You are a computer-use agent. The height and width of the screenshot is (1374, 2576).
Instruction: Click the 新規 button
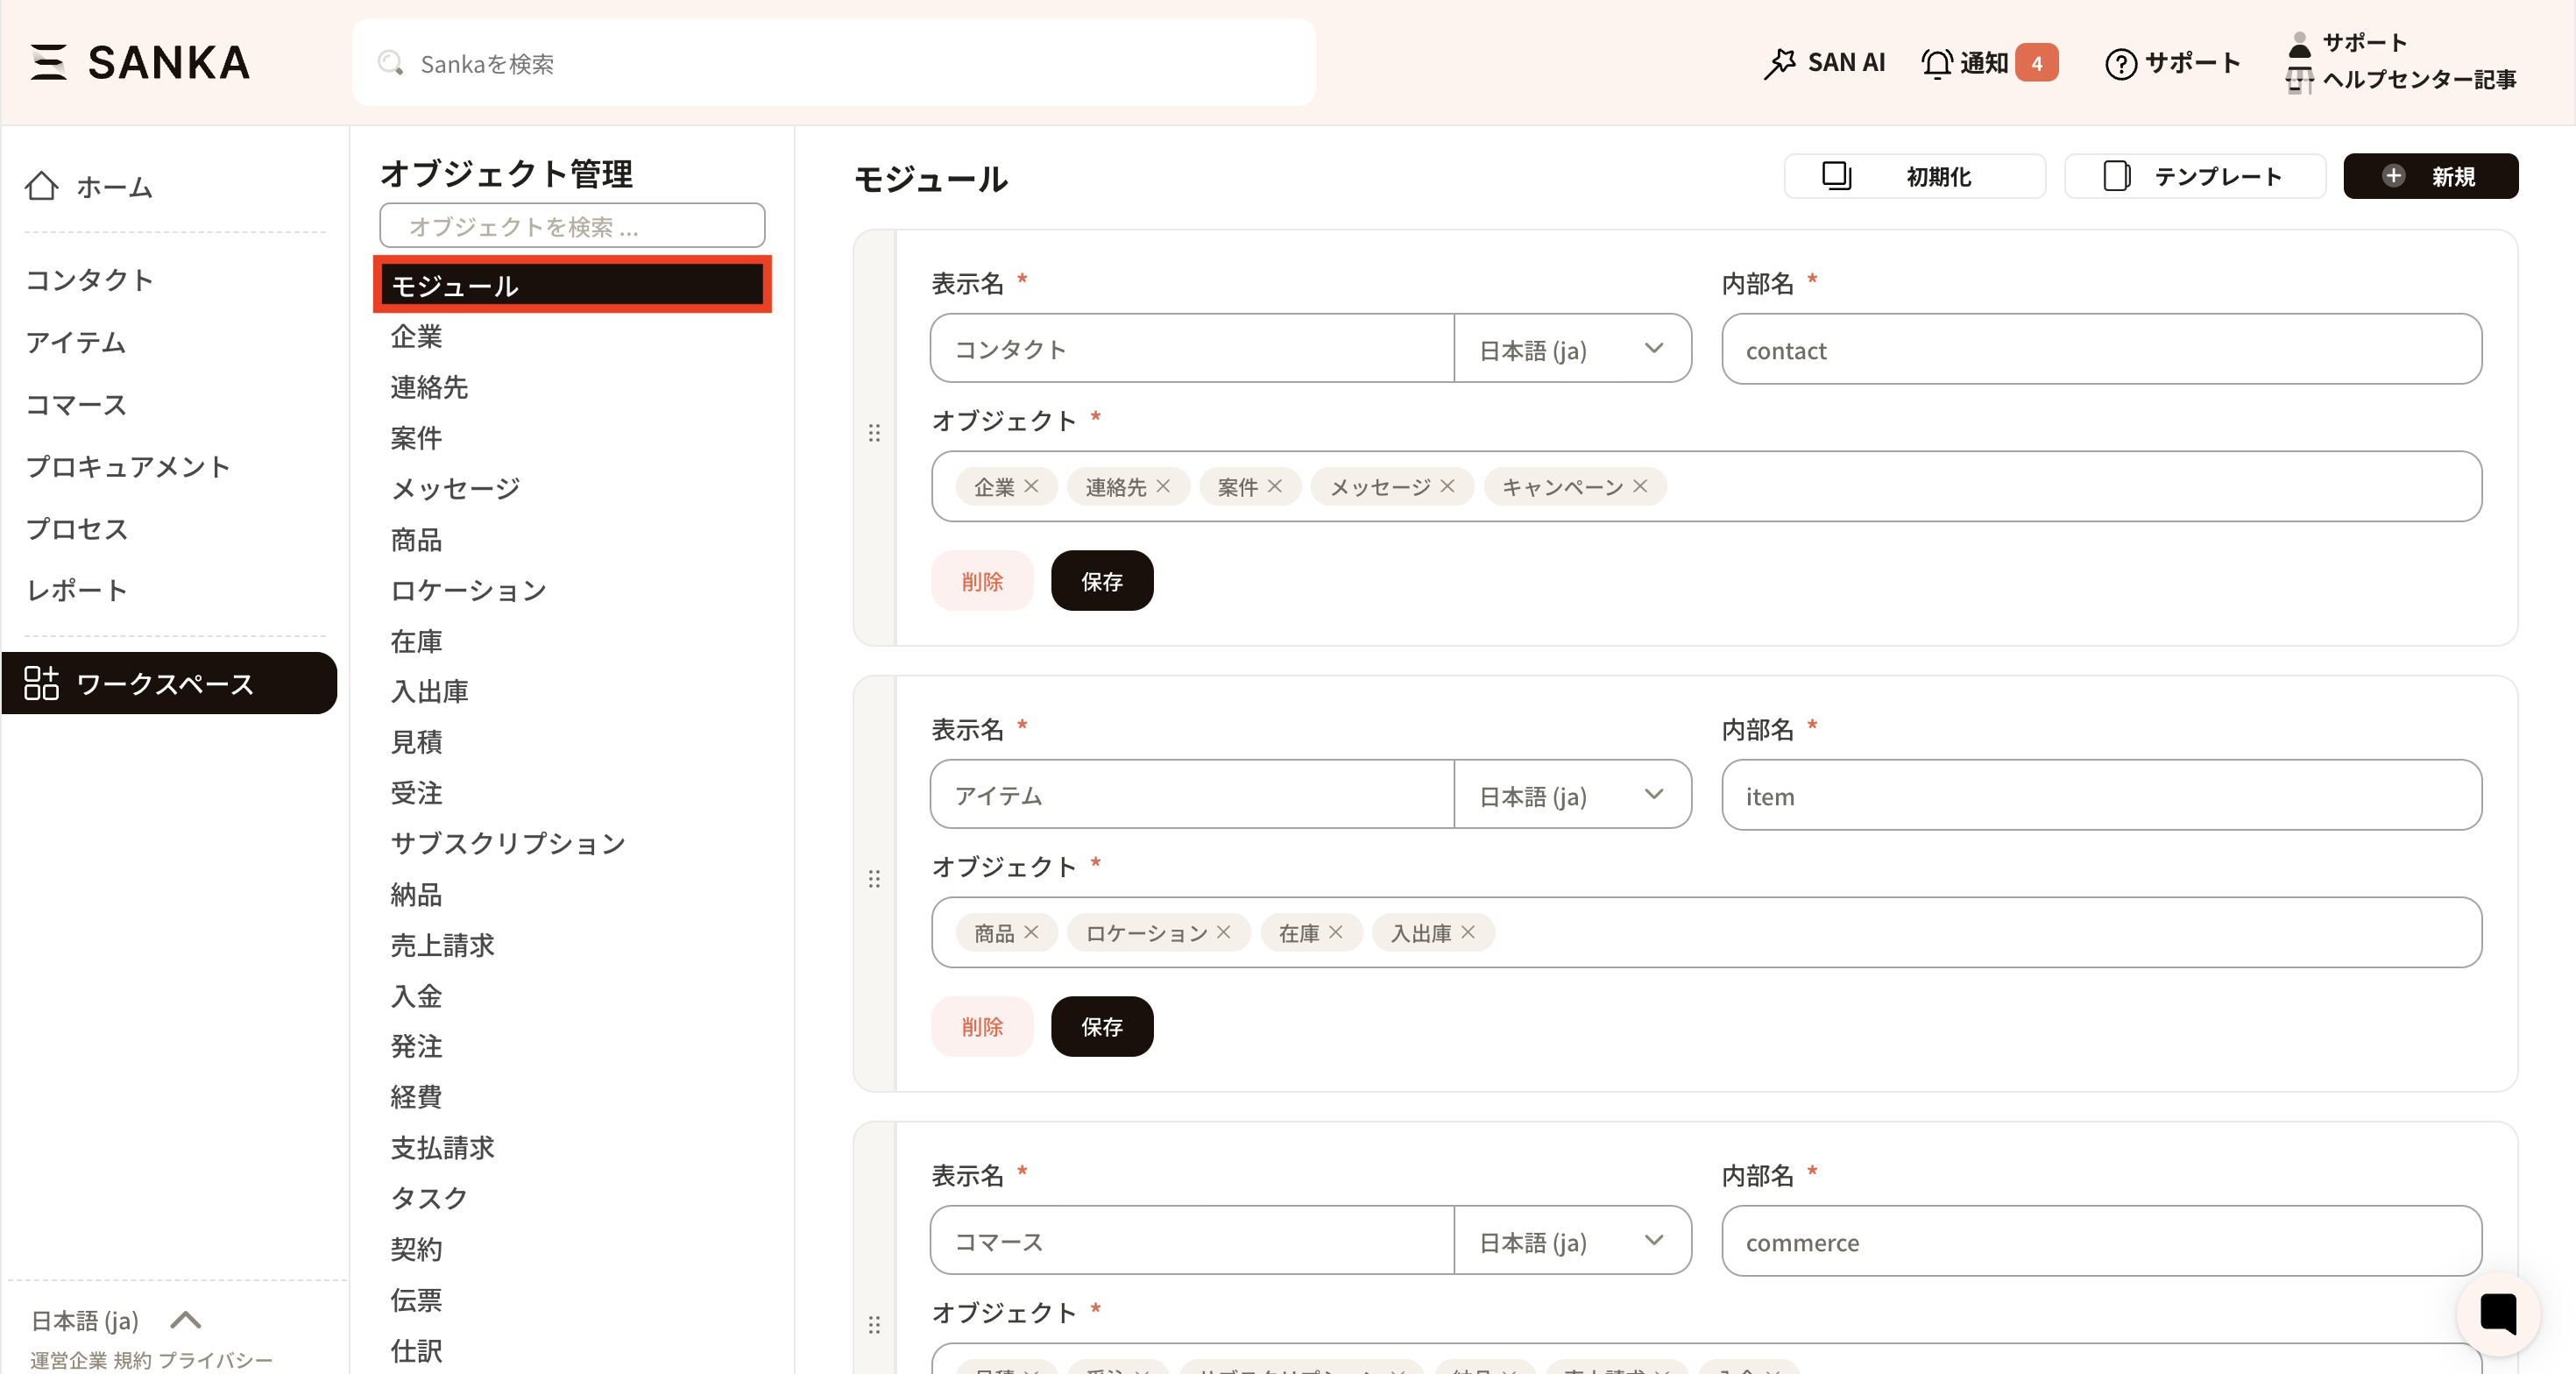(2430, 176)
